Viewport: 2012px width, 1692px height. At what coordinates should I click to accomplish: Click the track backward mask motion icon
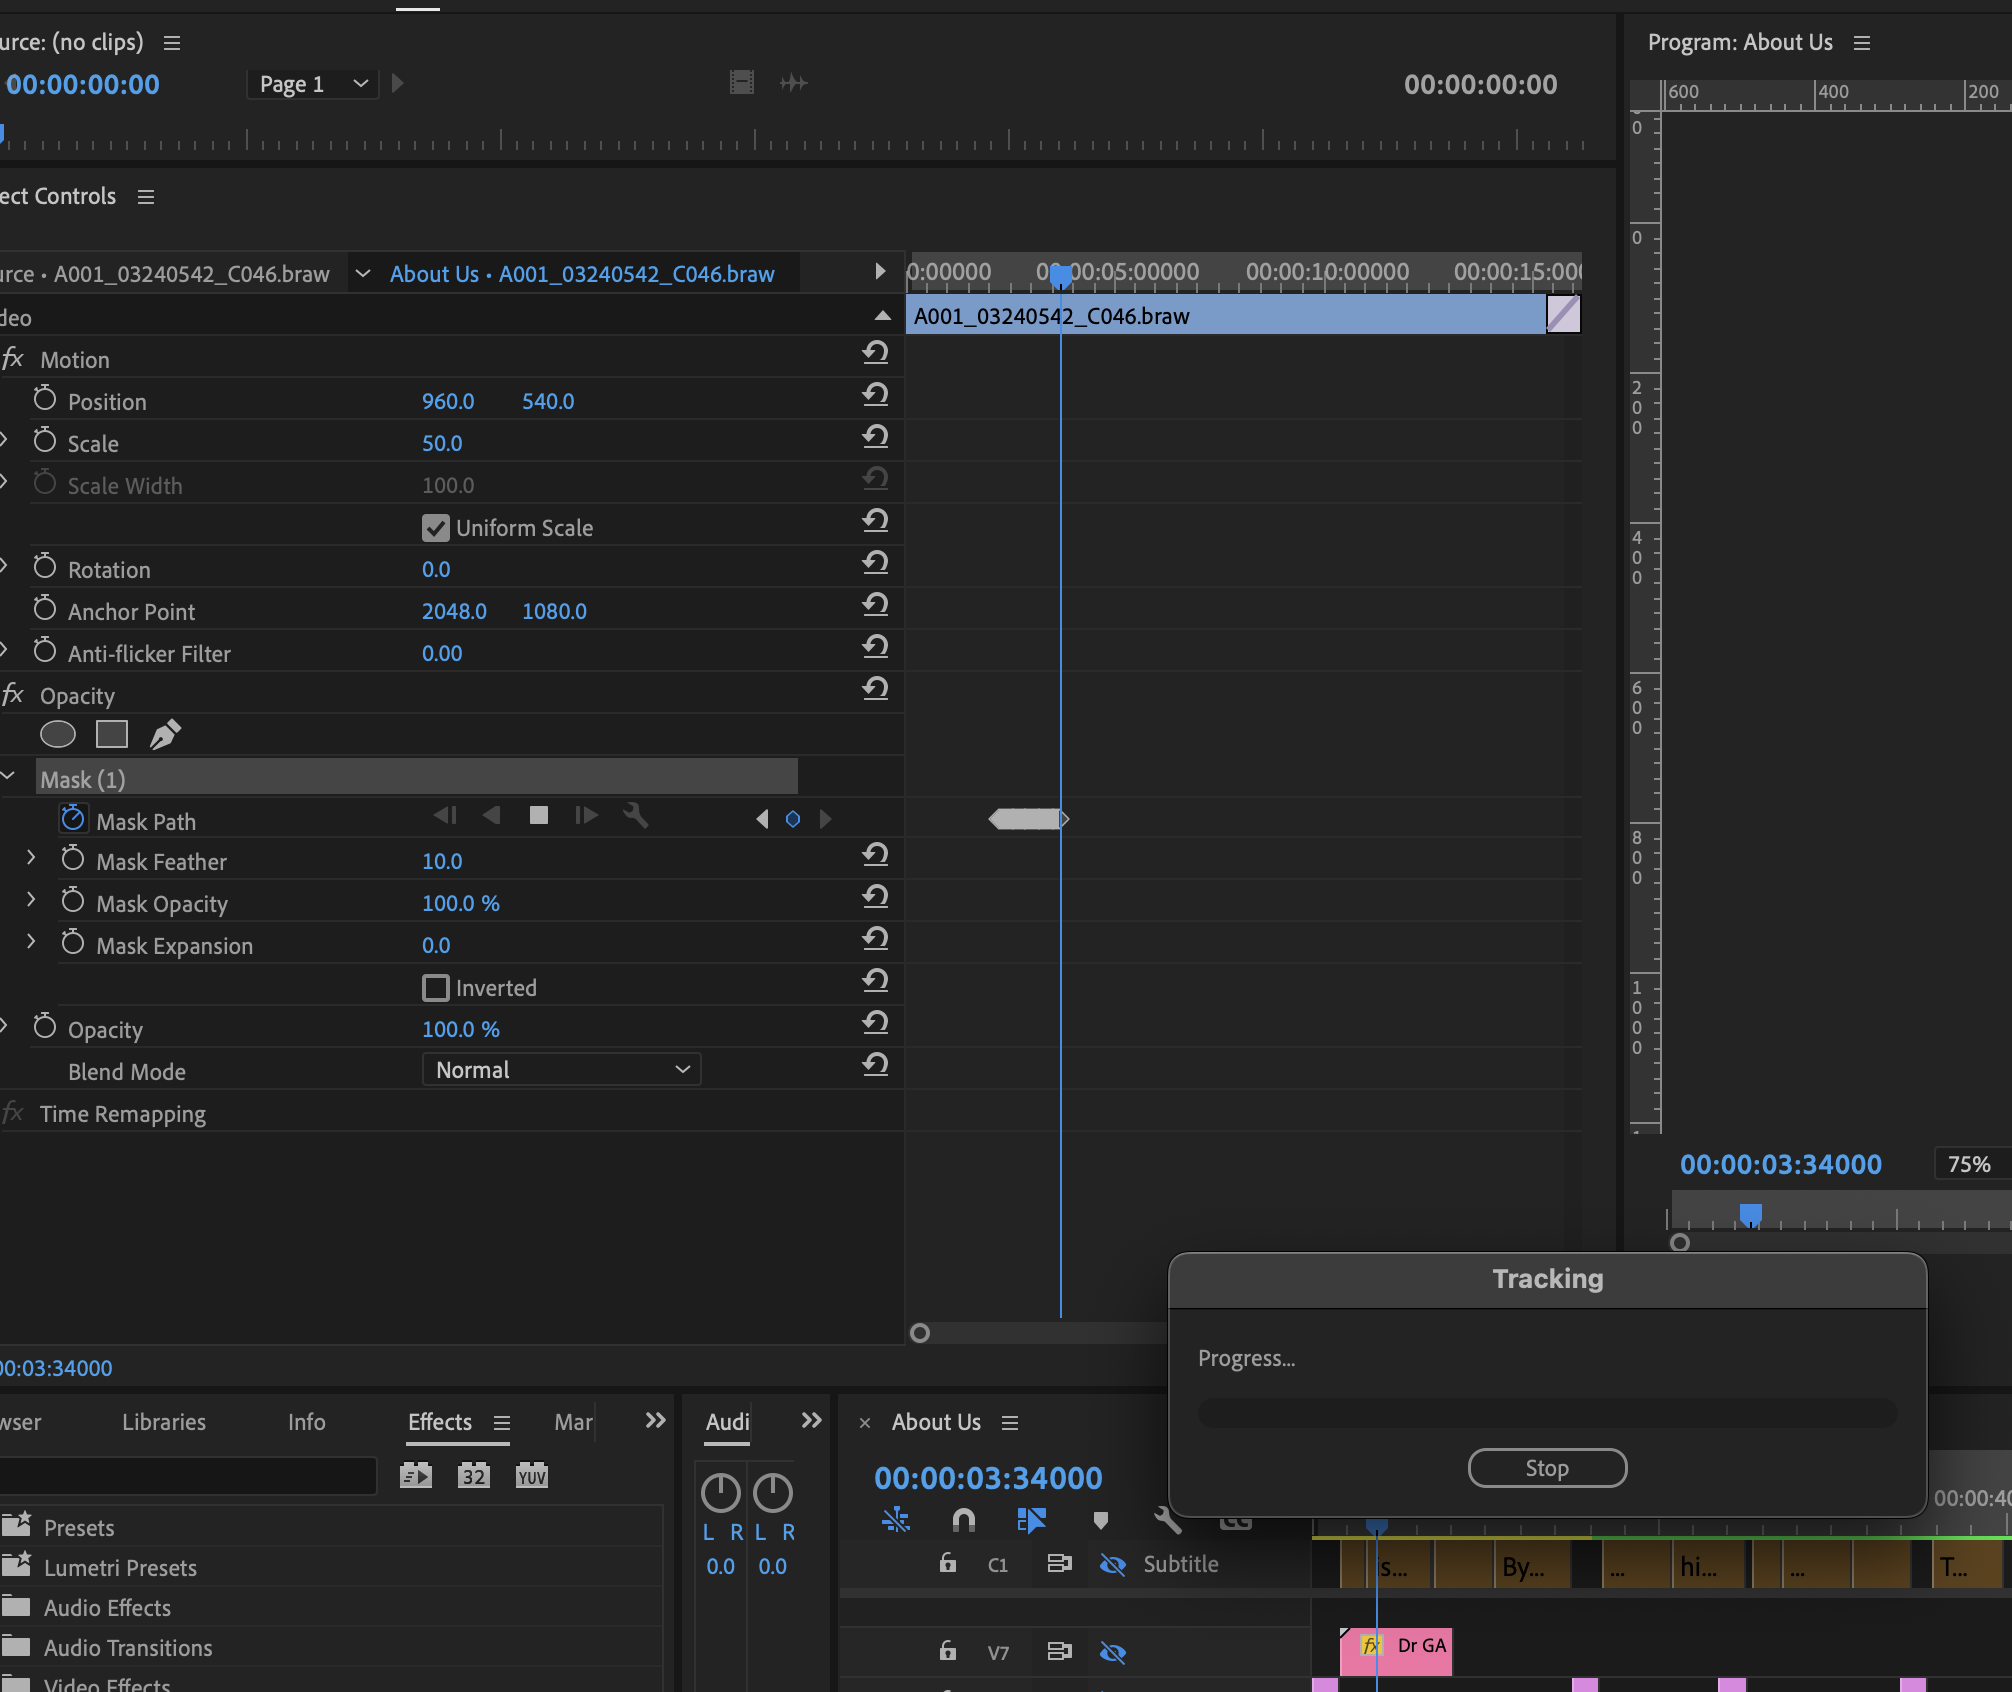point(490,819)
